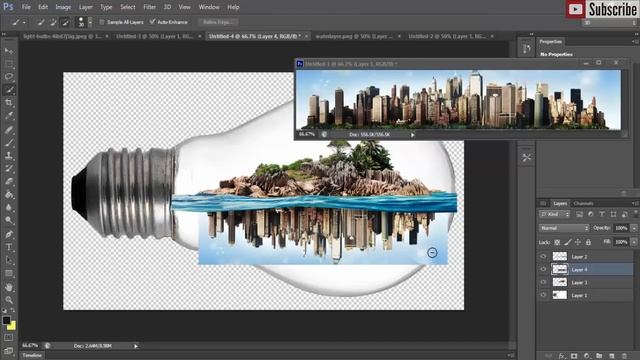Select the Zoom tool
Image resolution: width=640 pixels, height=360 pixels.
(9, 300)
